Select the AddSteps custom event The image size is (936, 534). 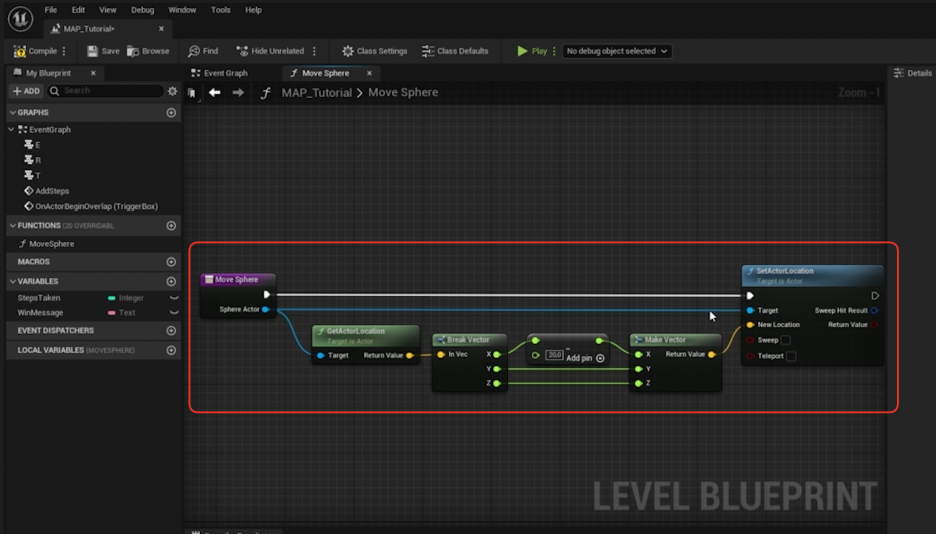click(x=47, y=191)
